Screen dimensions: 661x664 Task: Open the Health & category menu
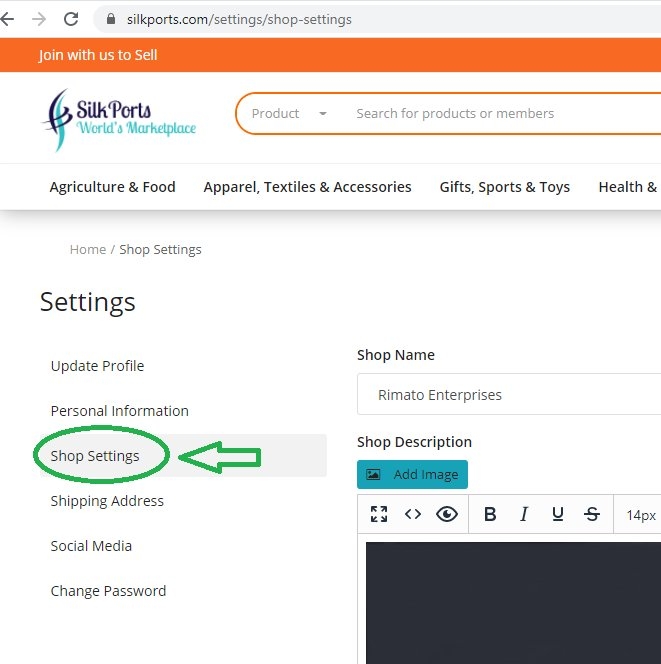click(x=628, y=187)
